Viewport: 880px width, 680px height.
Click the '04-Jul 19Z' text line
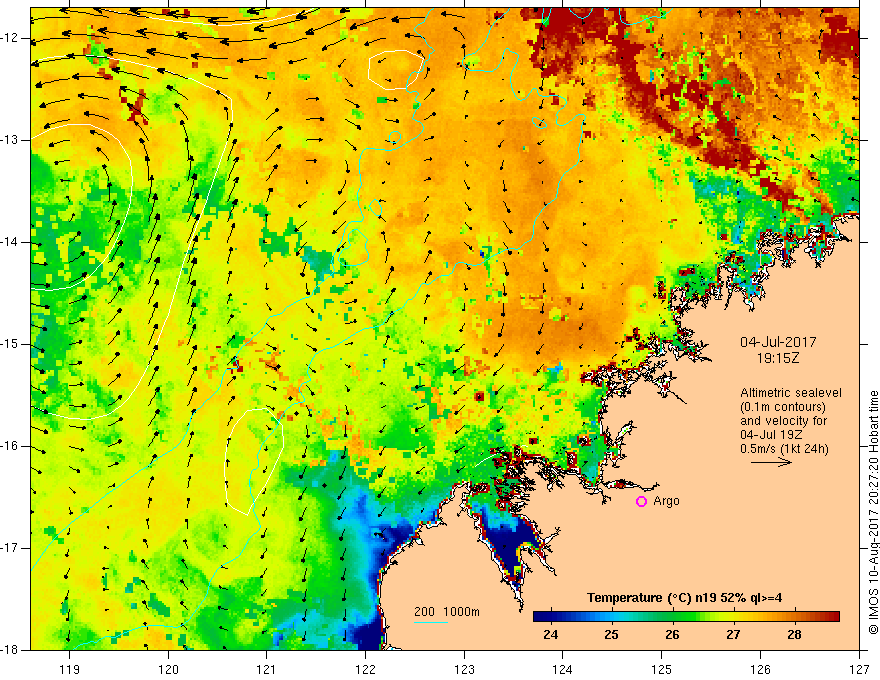tap(771, 435)
